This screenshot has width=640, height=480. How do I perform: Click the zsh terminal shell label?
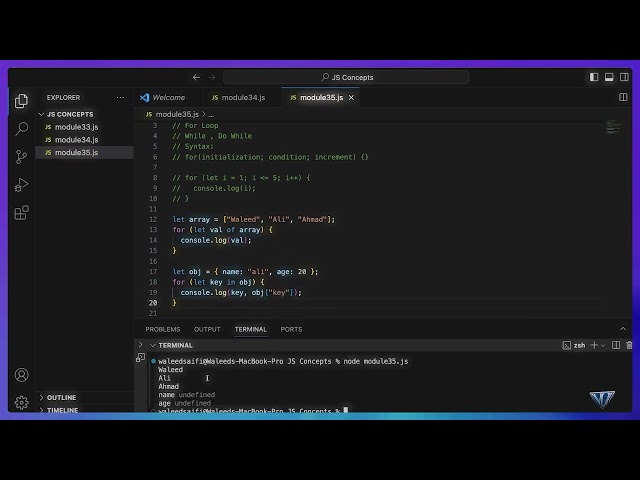(x=579, y=345)
